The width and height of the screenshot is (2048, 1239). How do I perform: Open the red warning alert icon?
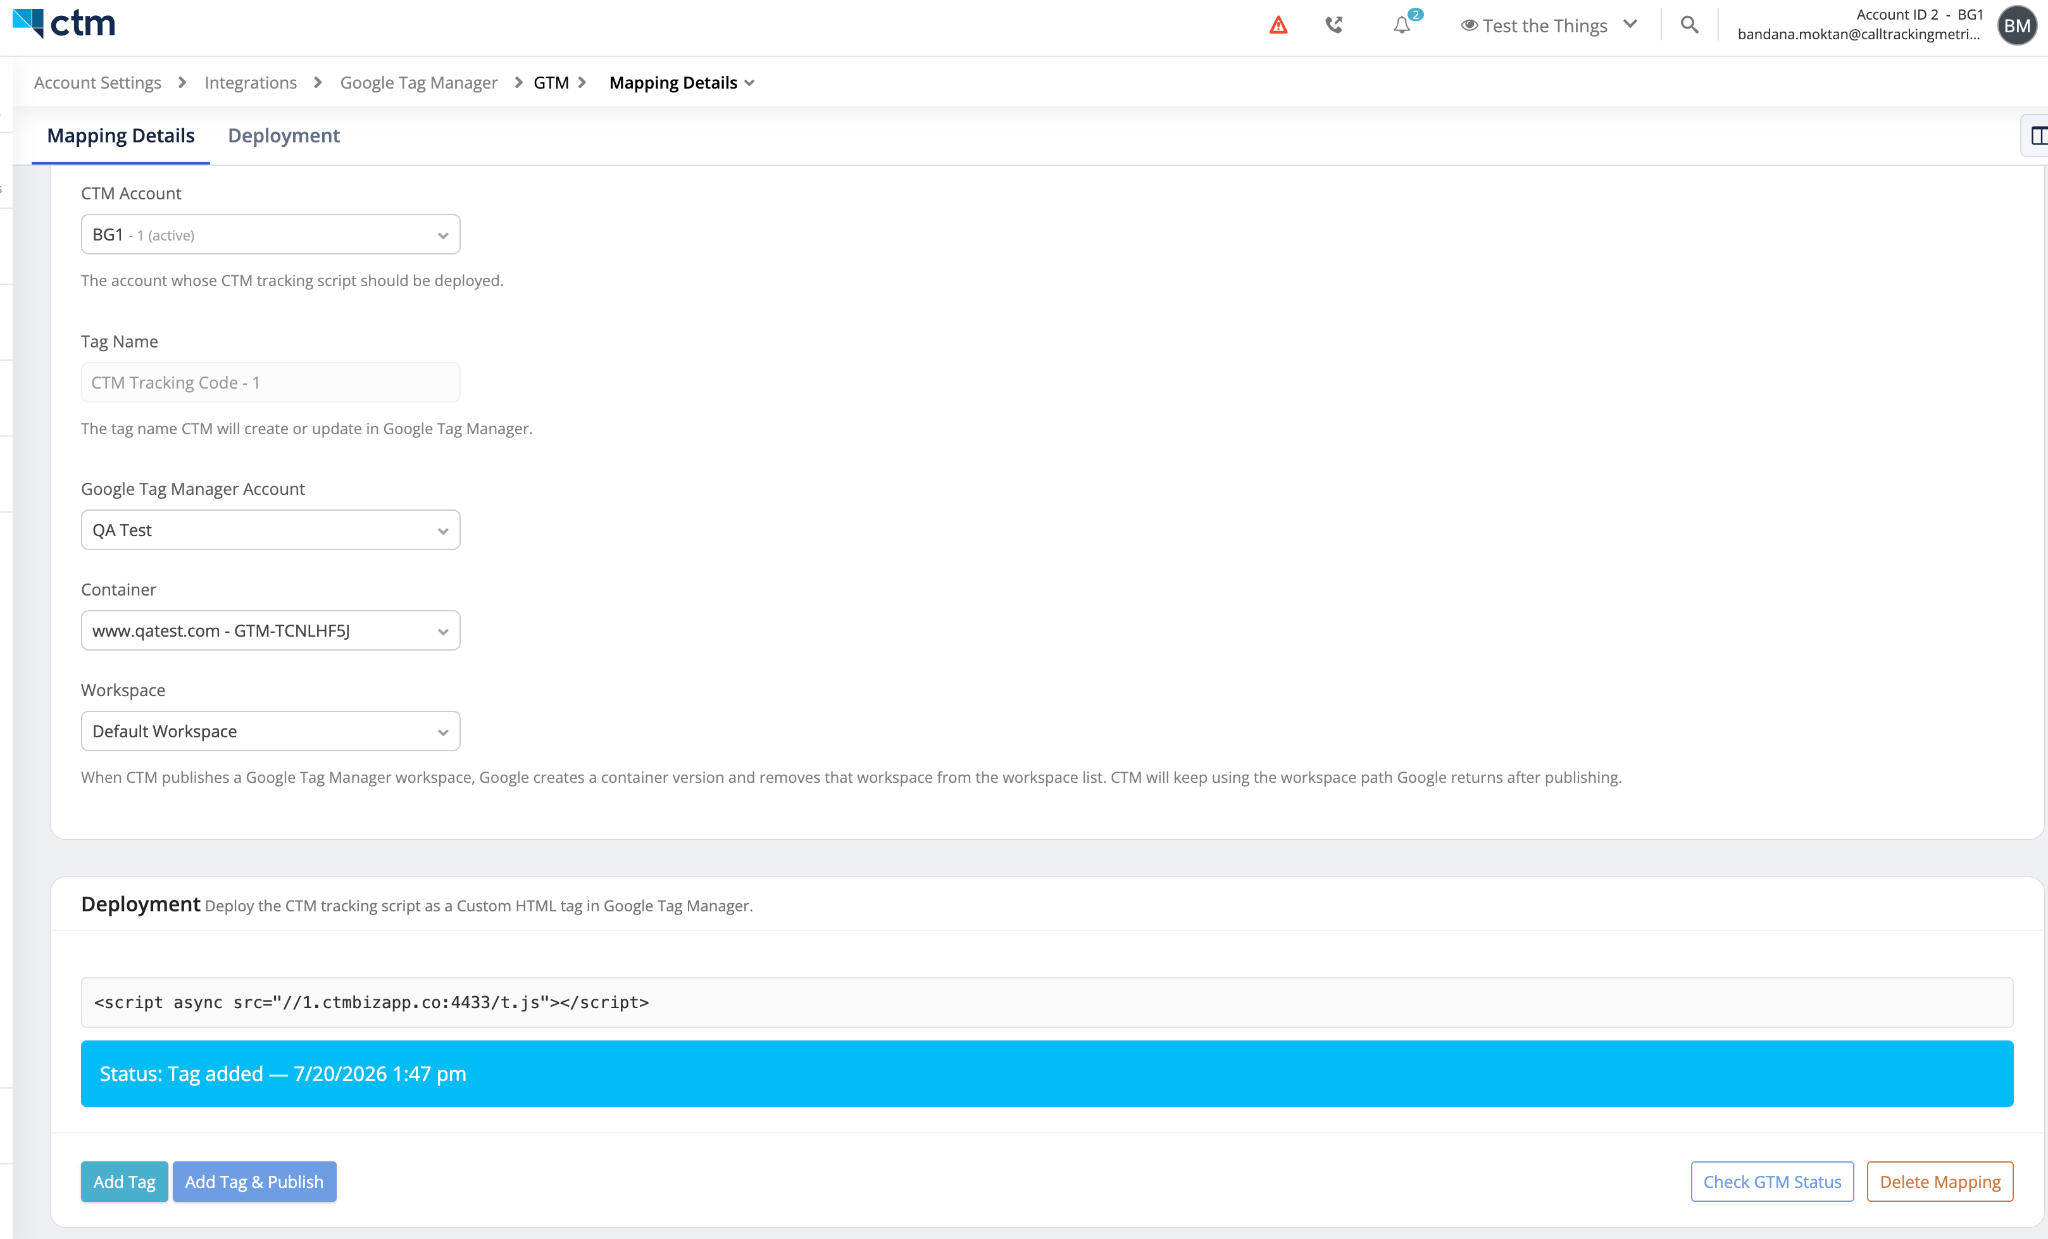coord(1278,25)
